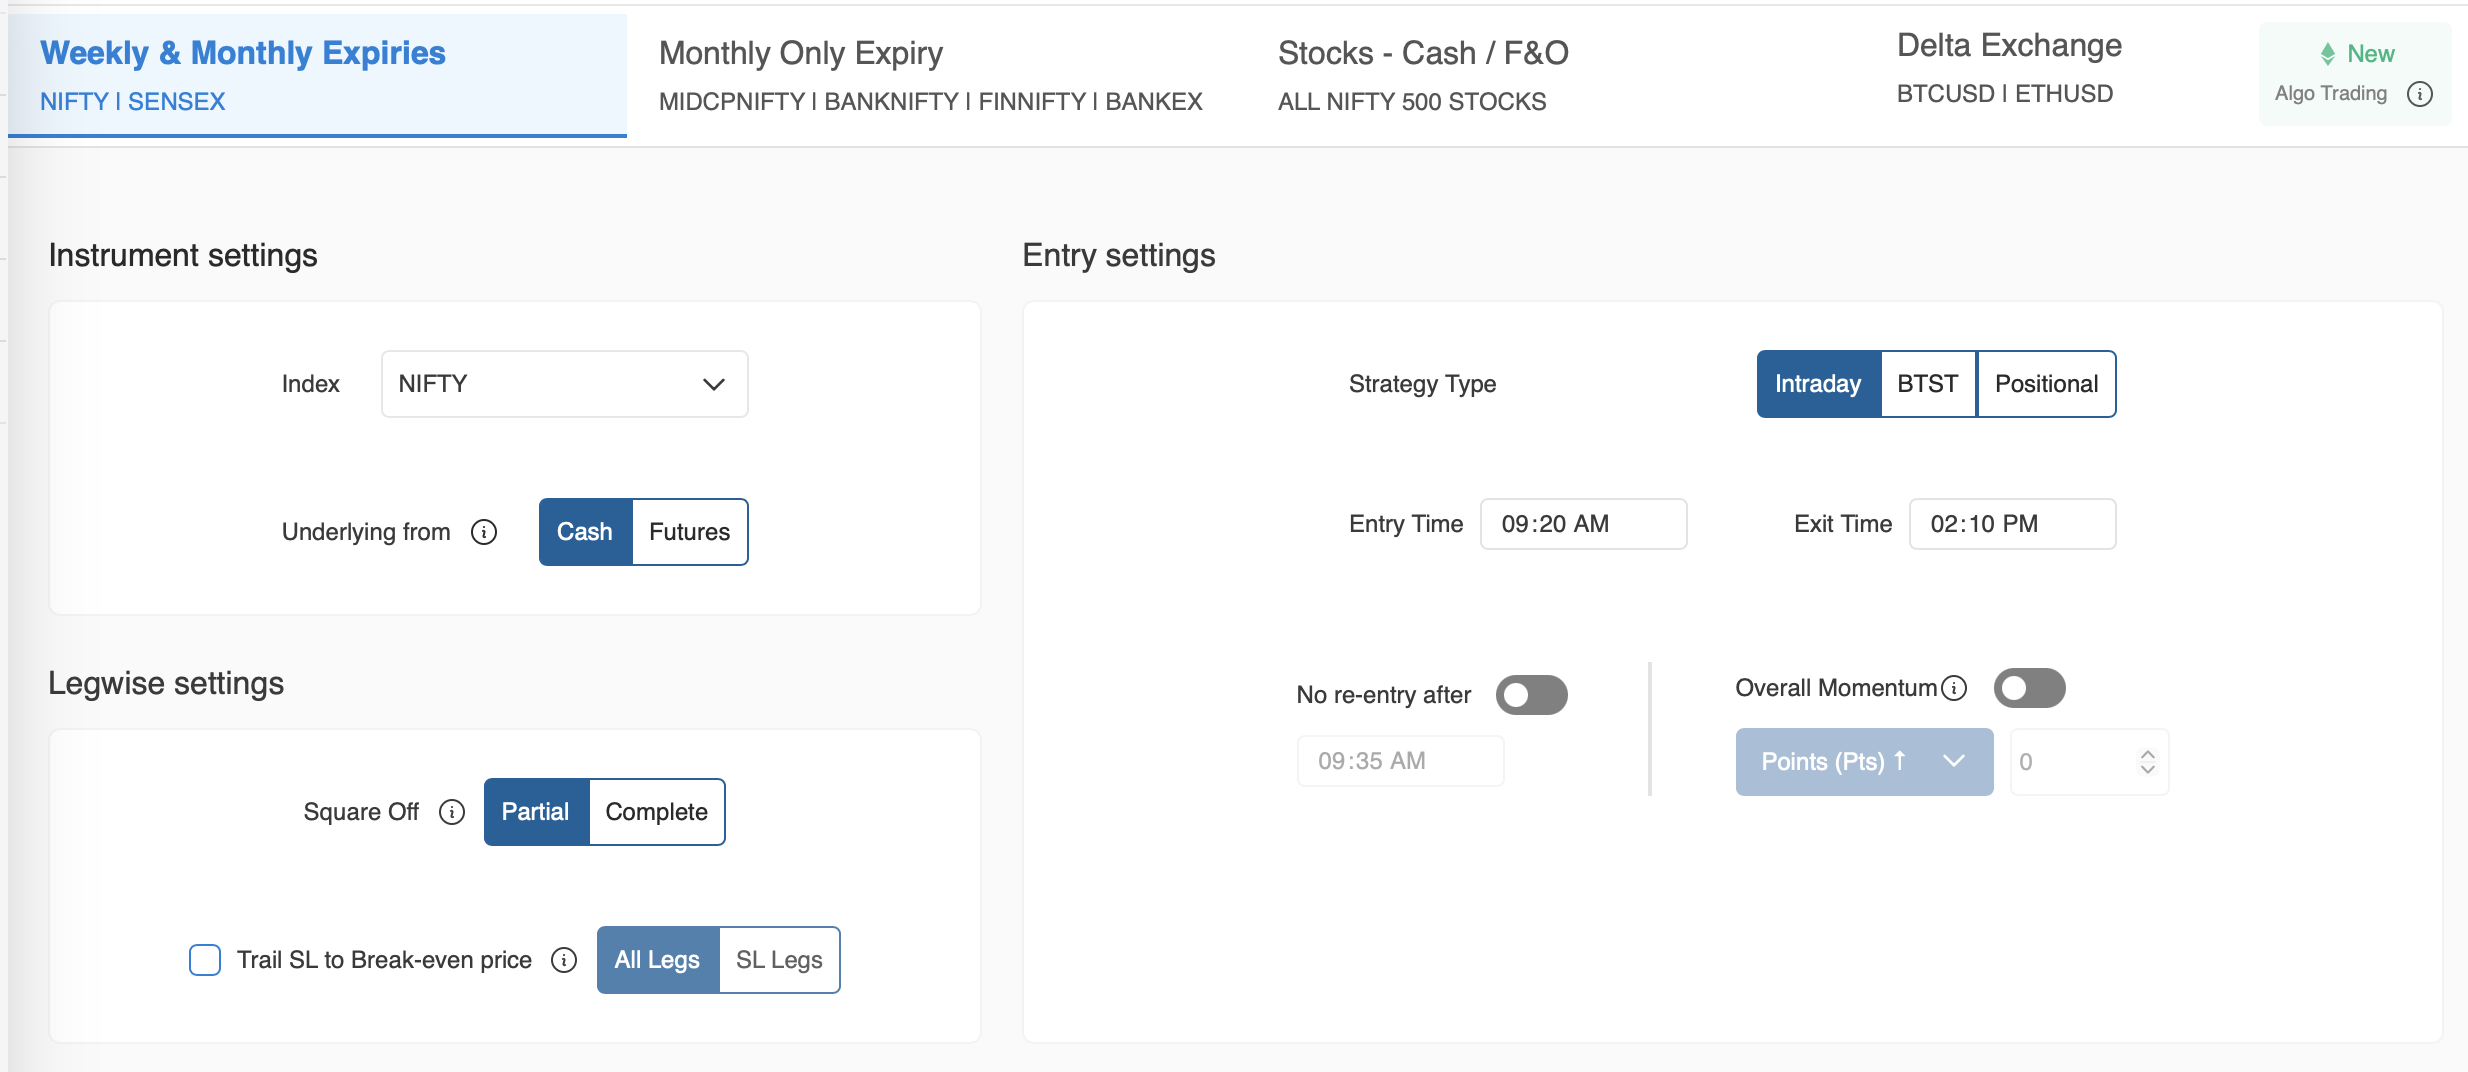This screenshot has width=2468, height=1072.
Task: Click info icon next to Overall Momentum
Action: [1954, 688]
